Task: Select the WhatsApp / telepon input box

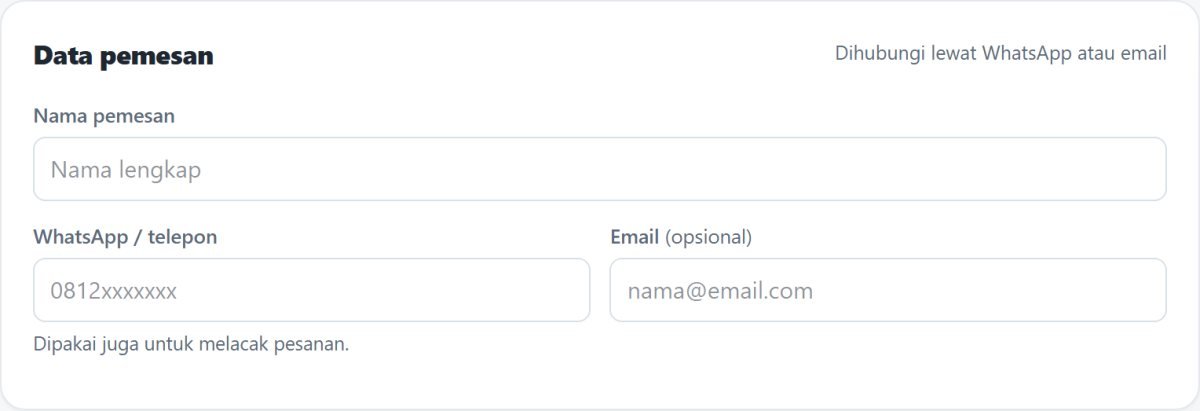Action: point(312,290)
